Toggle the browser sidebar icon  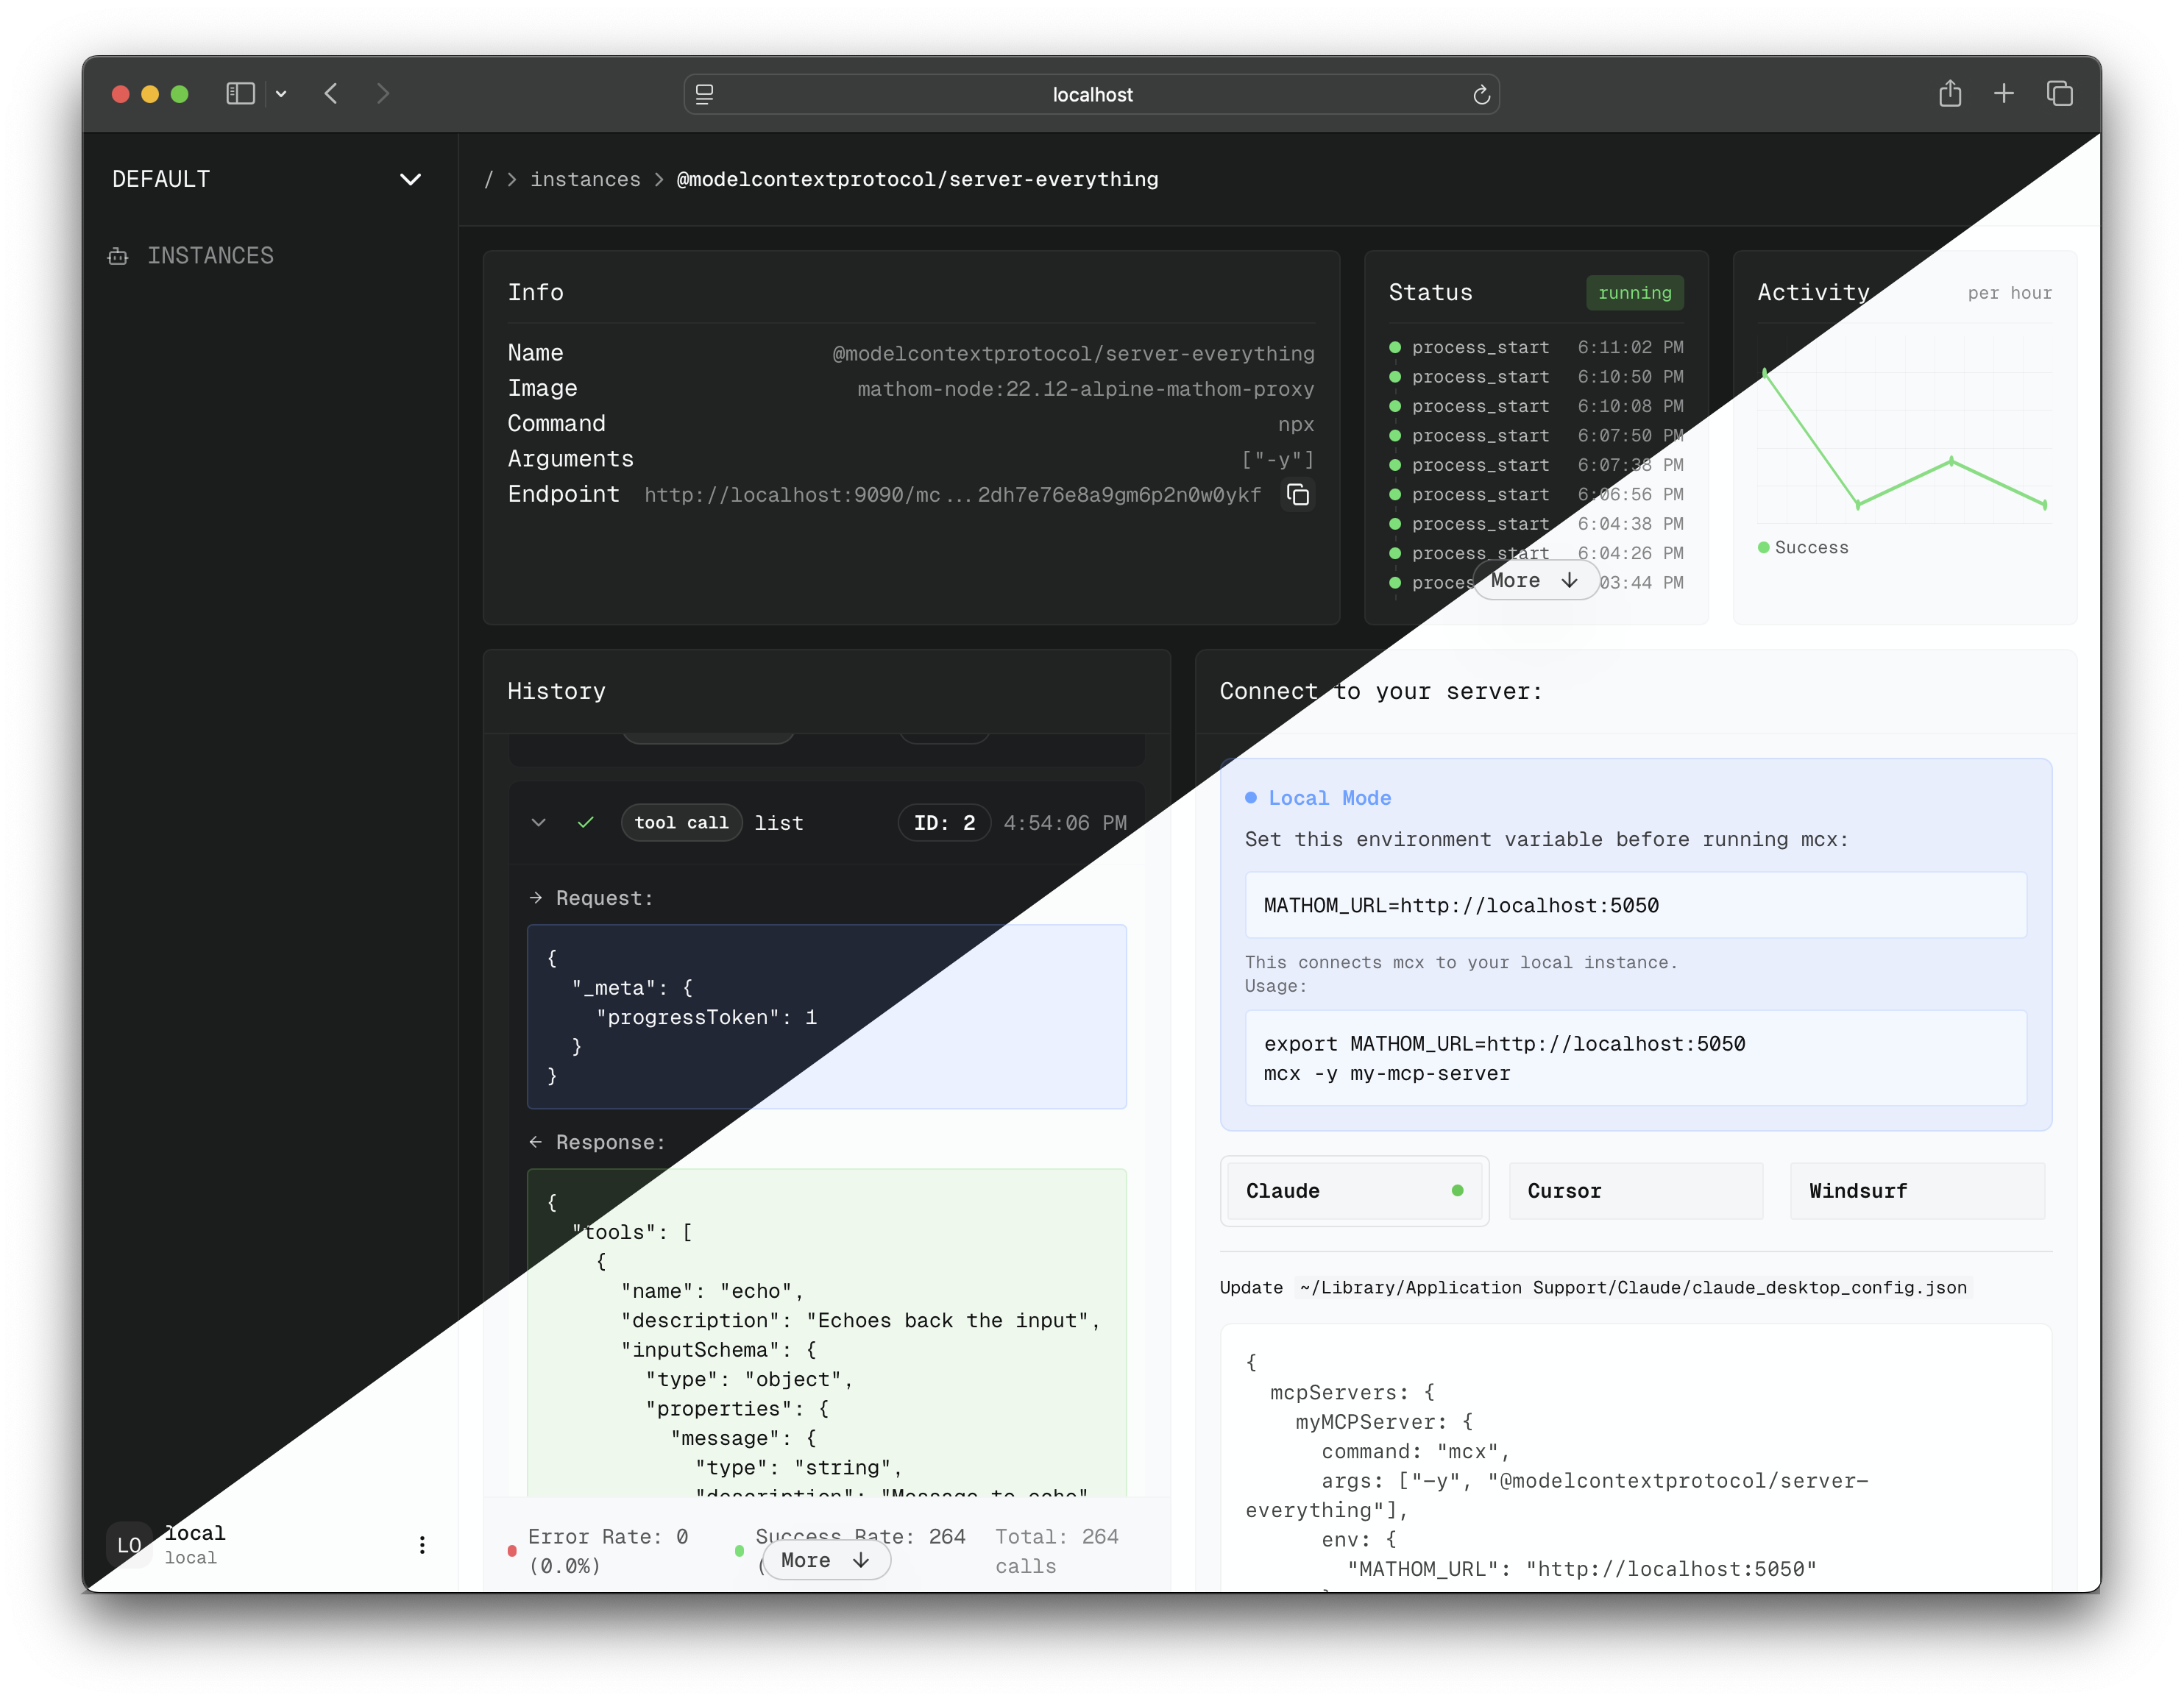click(240, 94)
